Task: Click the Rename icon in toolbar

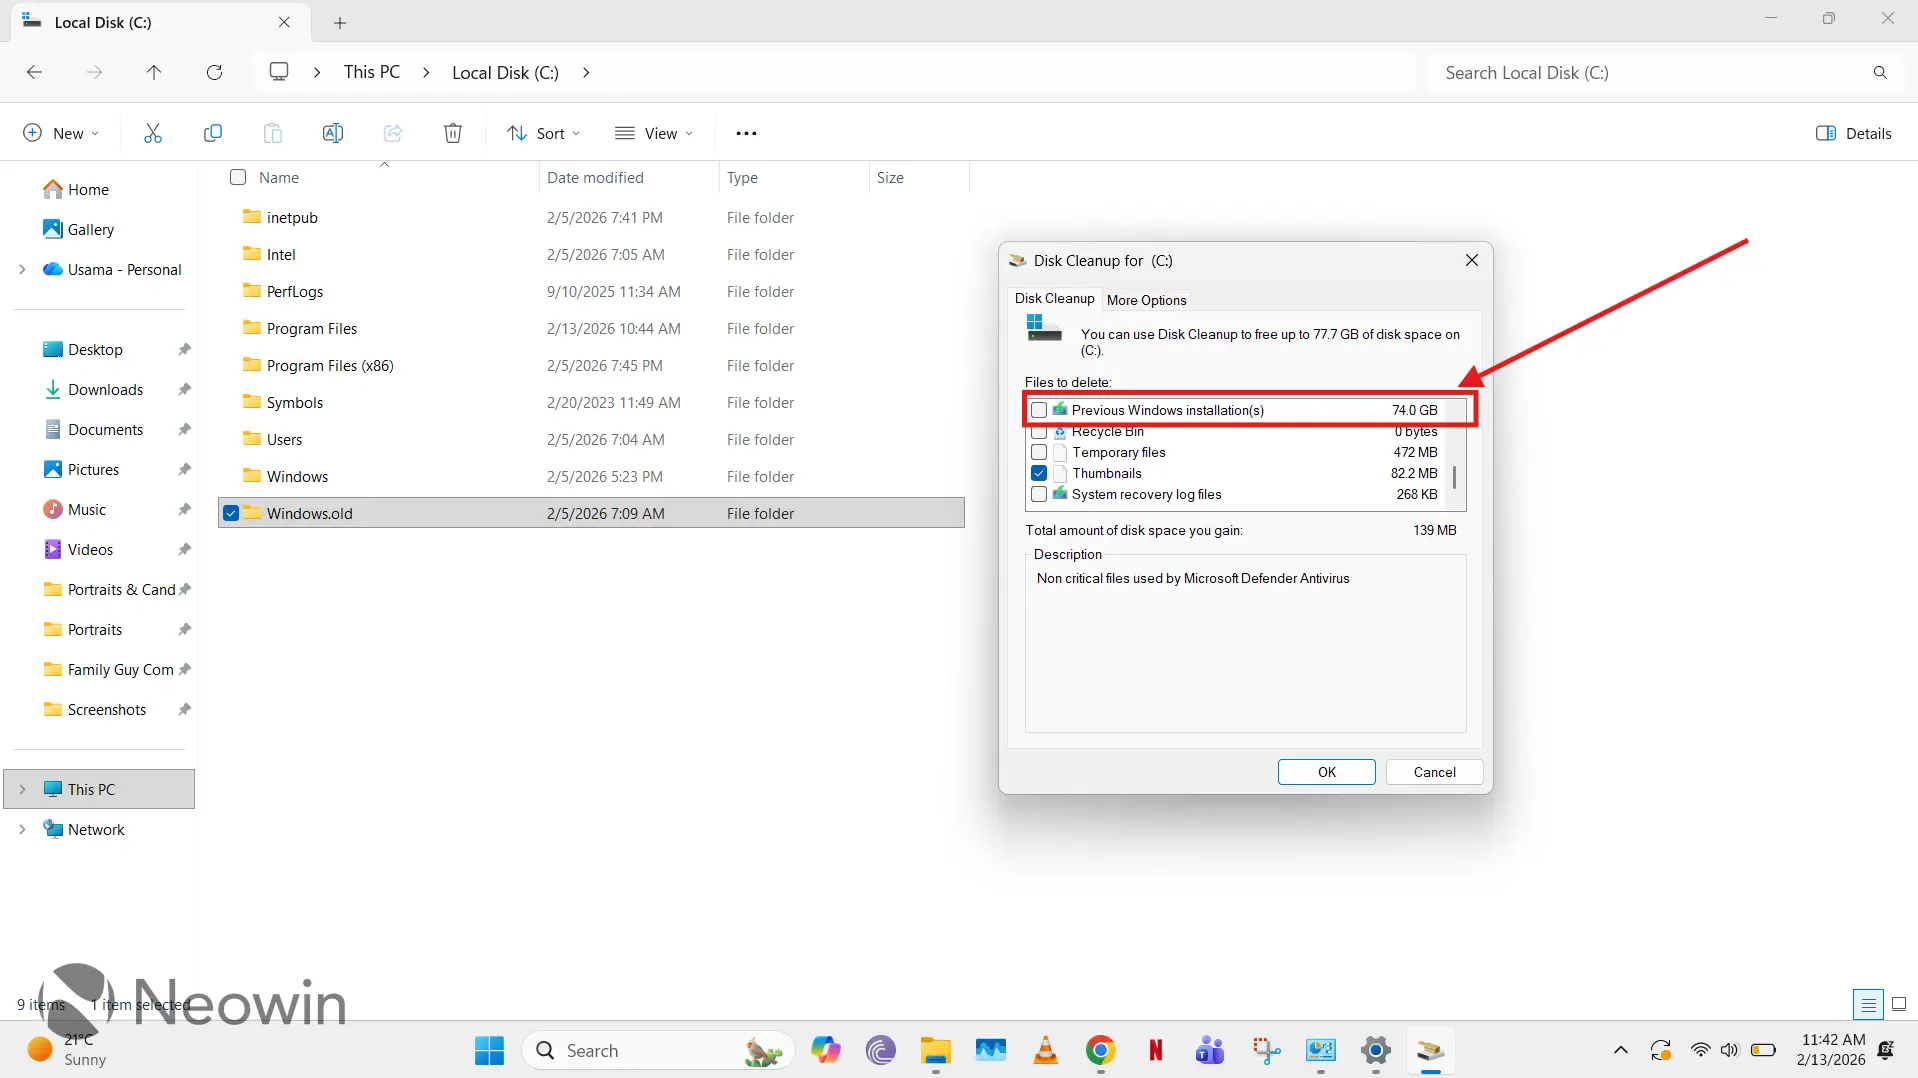Action: click(333, 133)
